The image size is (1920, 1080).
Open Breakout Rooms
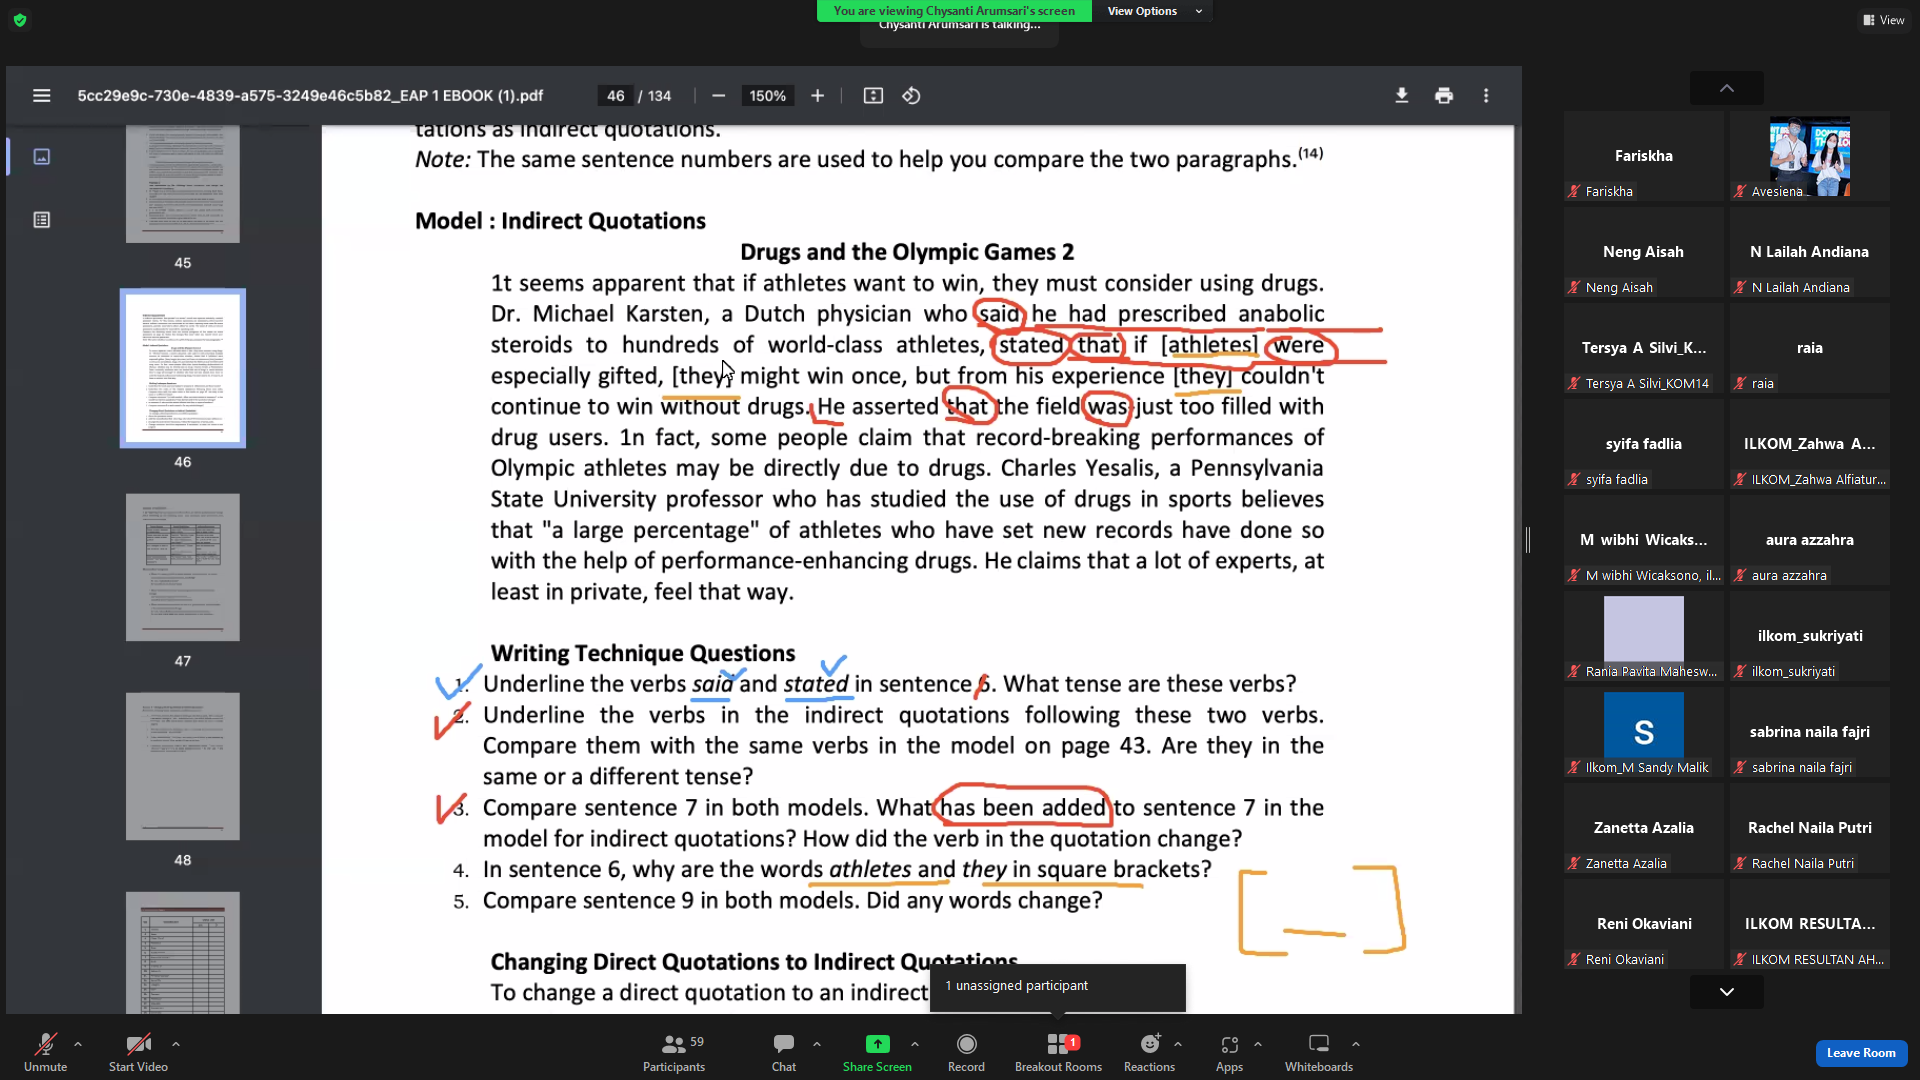(x=1058, y=1053)
